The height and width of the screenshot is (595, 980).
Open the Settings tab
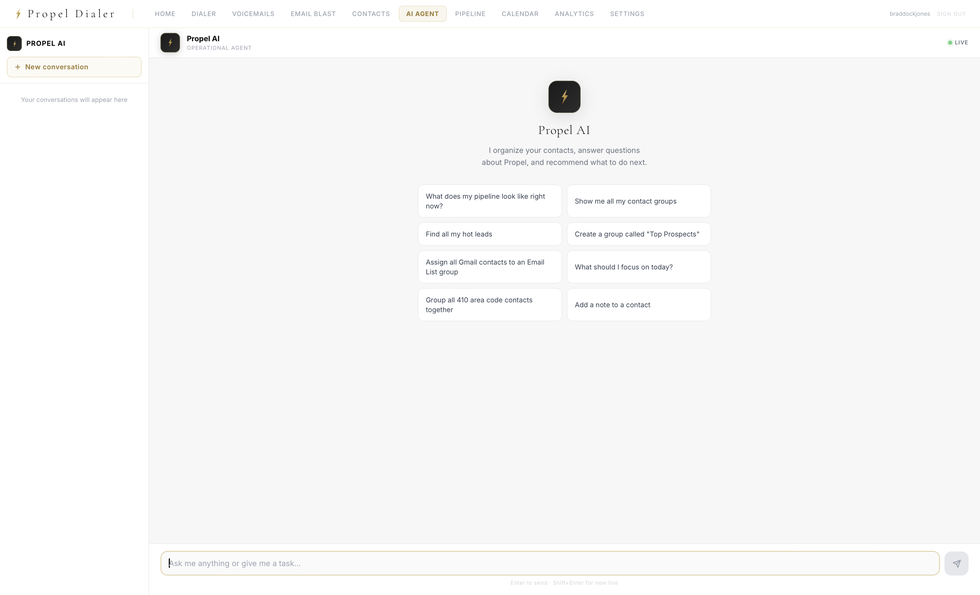627,14
